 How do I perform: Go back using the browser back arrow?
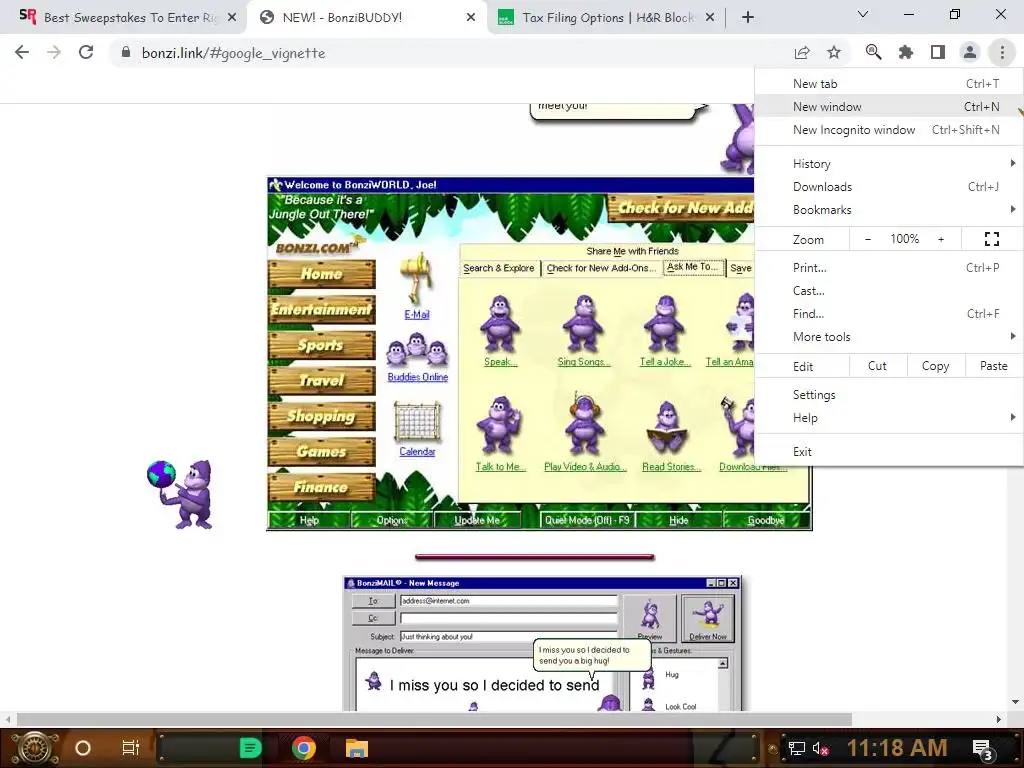[22, 53]
